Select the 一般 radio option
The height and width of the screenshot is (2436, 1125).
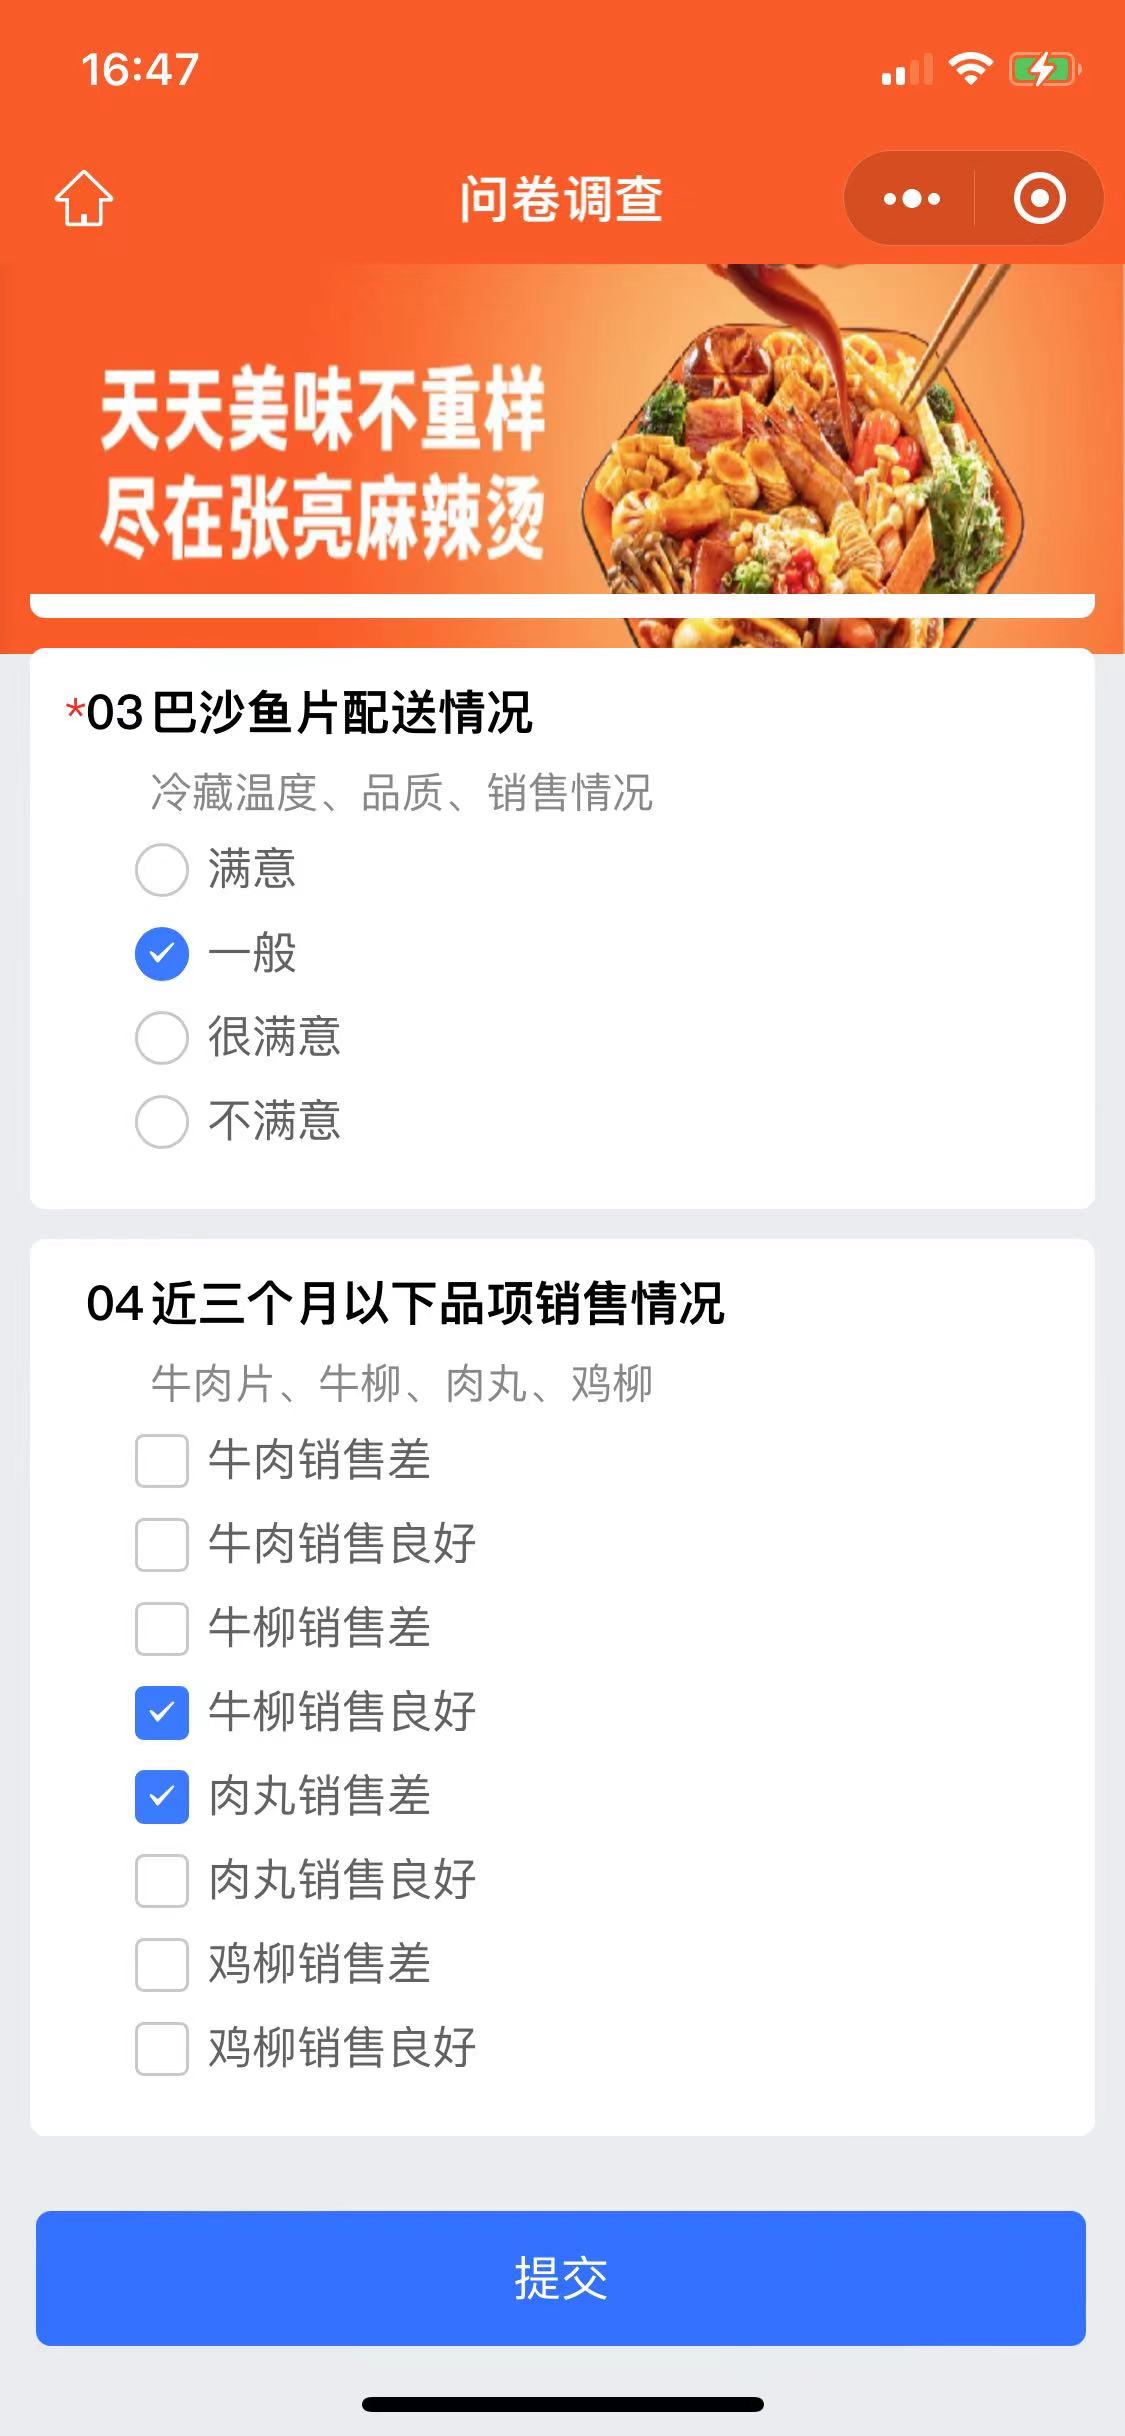[162, 953]
